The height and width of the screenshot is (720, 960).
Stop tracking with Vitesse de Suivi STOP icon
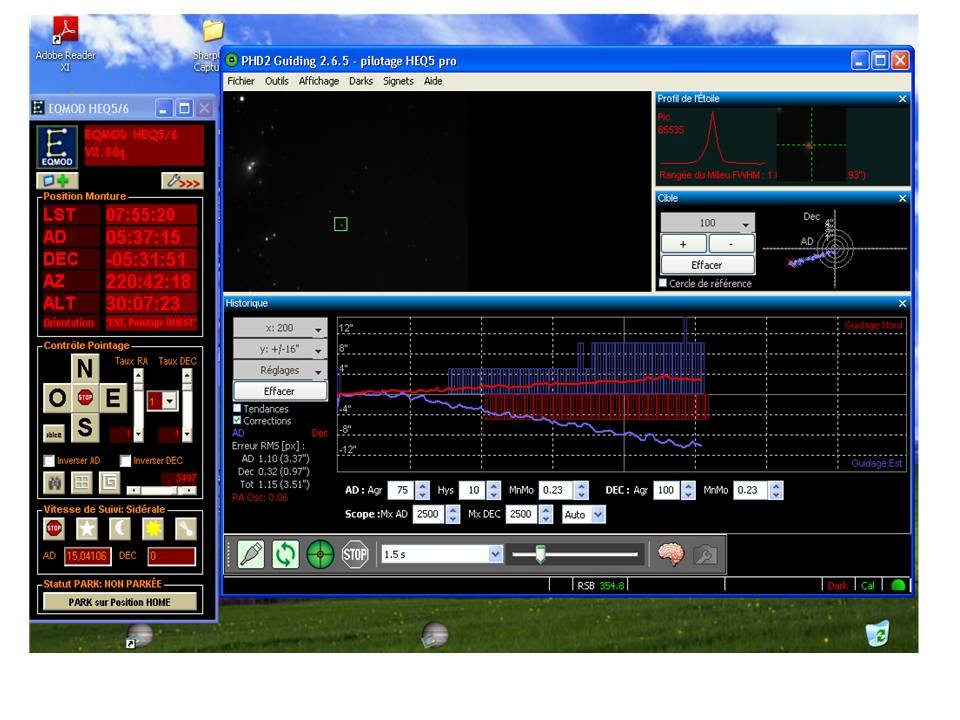pos(54,528)
